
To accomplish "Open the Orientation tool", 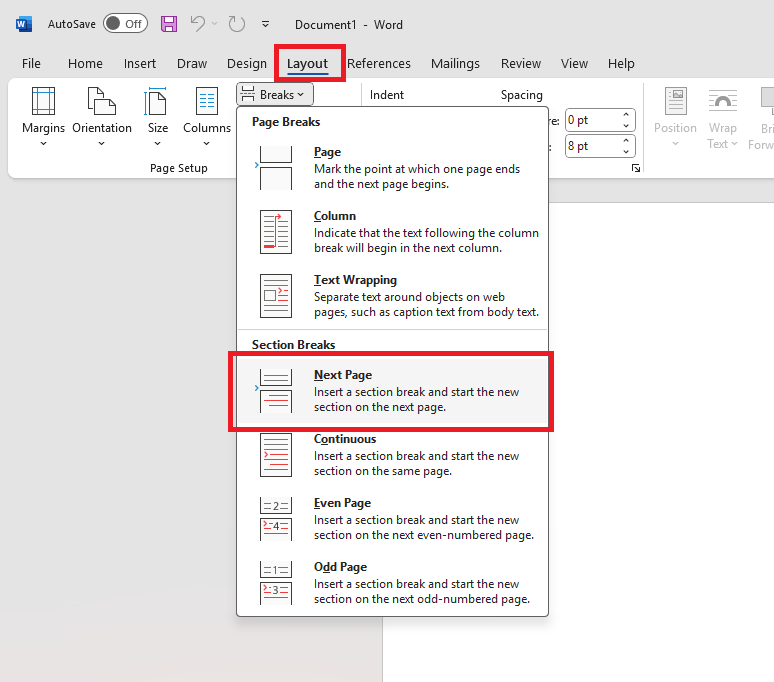I will (x=102, y=117).
